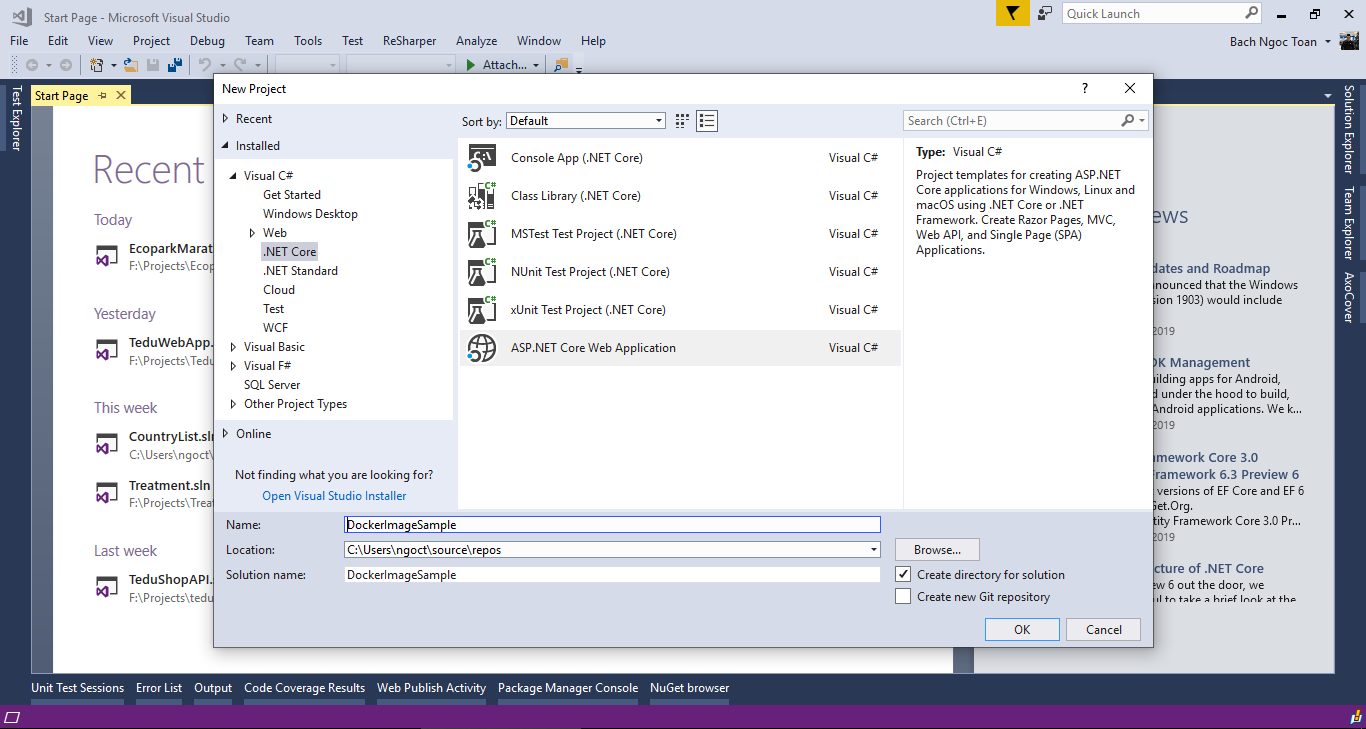The image size is (1366, 729).
Task: Open Visual Studio Installer link
Action: click(x=334, y=496)
